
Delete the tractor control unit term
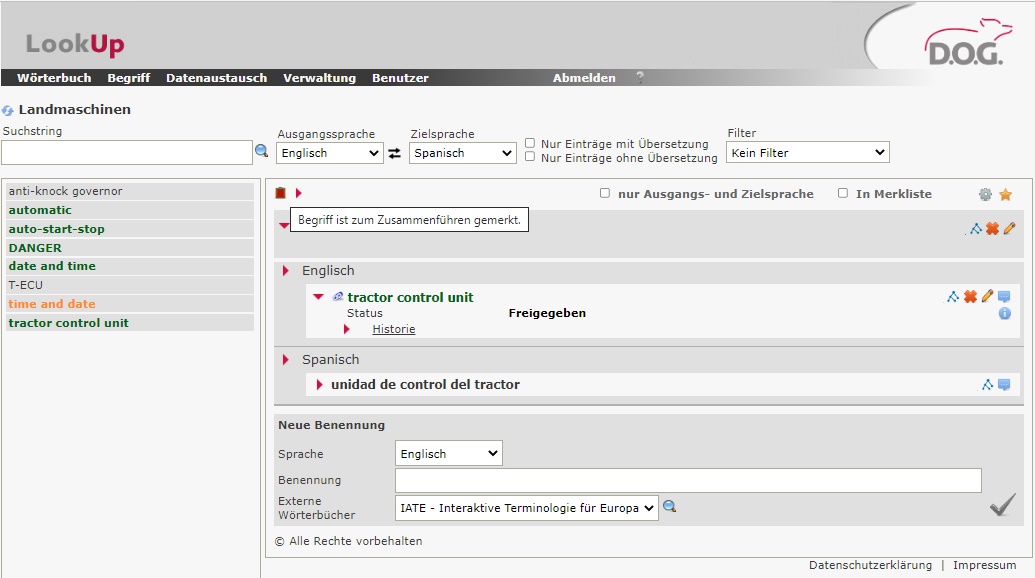click(x=970, y=297)
